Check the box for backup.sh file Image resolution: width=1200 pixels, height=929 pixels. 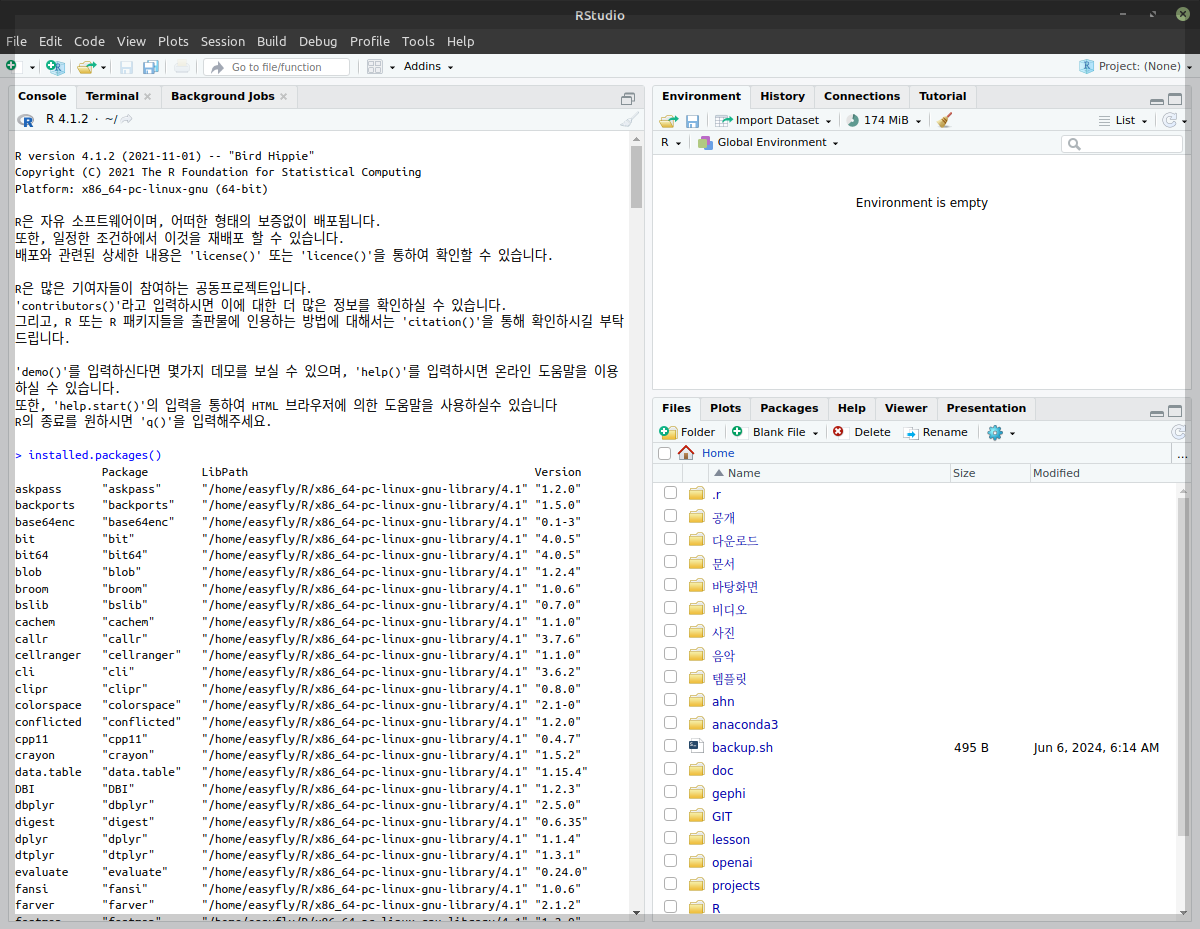click(670, 746)
